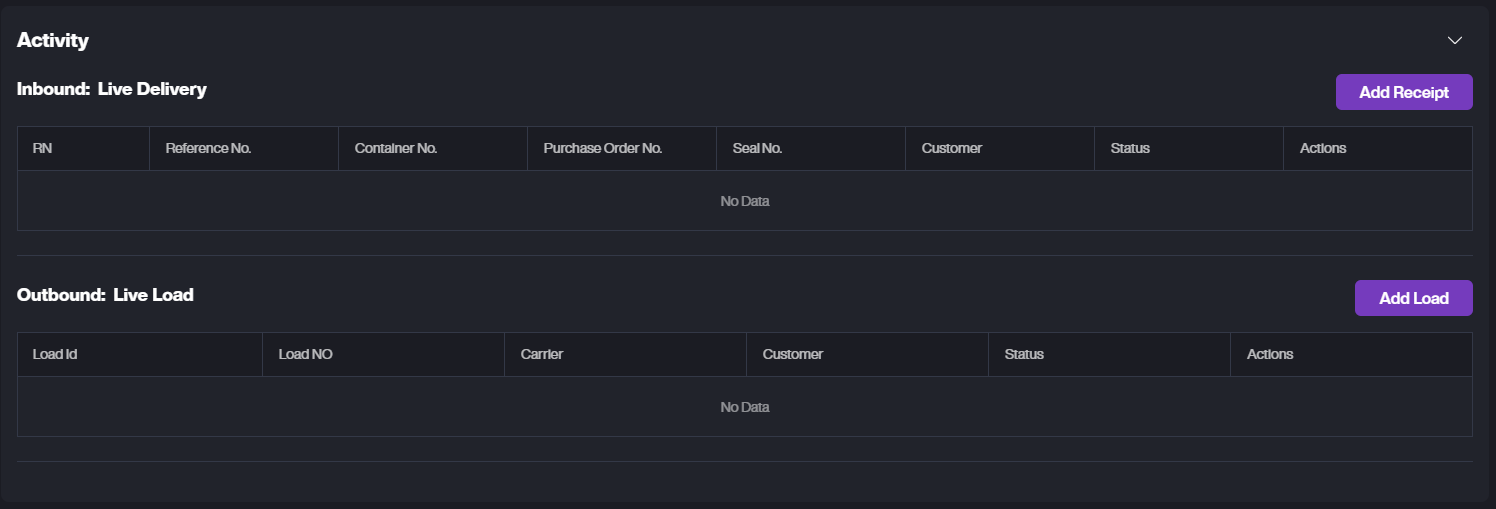Select the Load NO column header

coord(305,354)
